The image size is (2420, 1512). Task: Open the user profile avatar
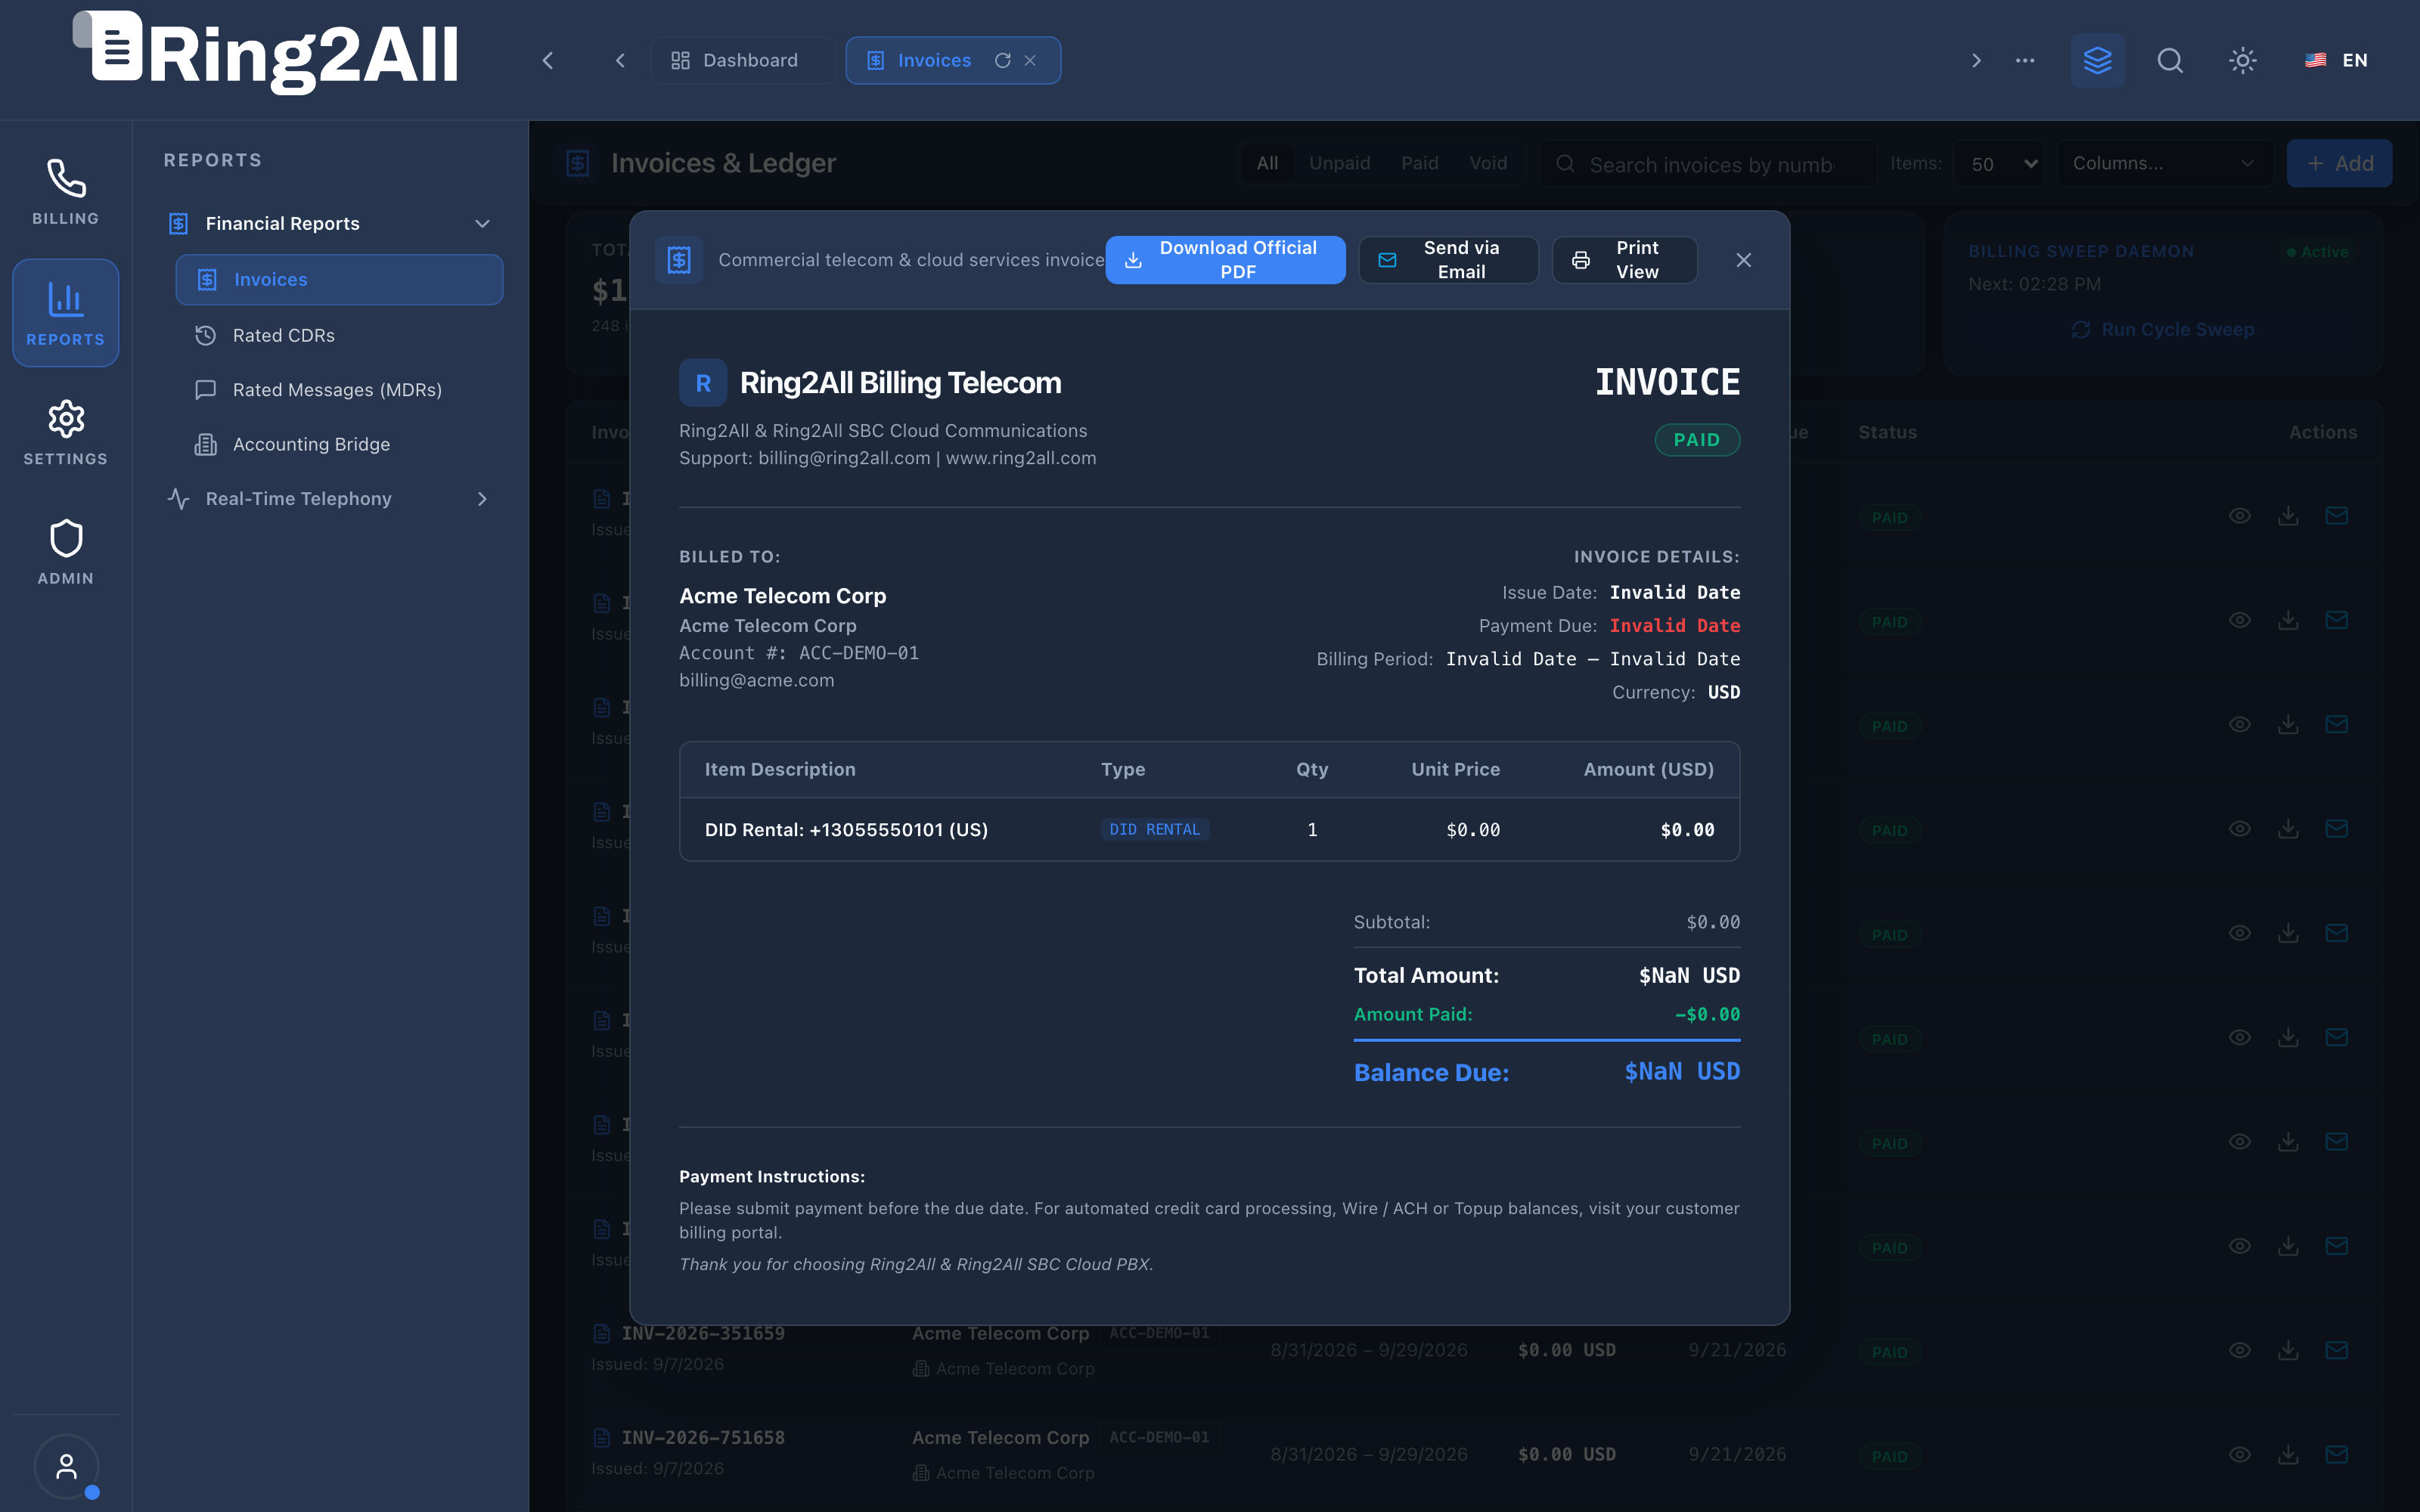[66, 1466]
